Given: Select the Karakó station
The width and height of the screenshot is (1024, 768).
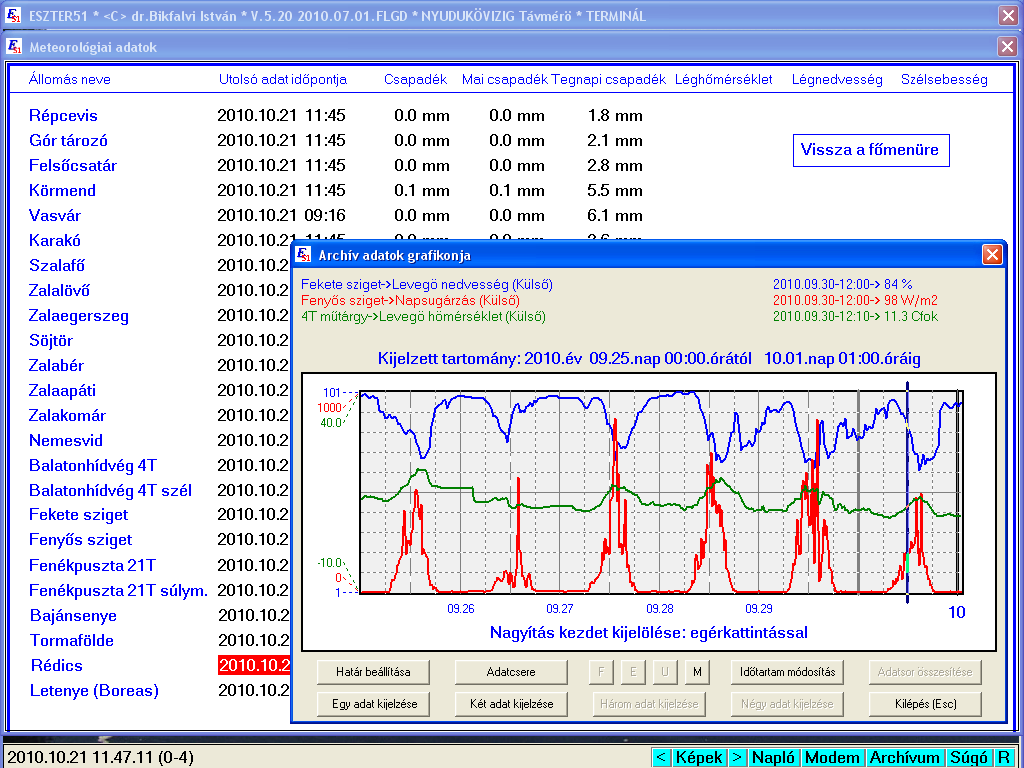Looking at the screenshot, I should click(54, 240).
